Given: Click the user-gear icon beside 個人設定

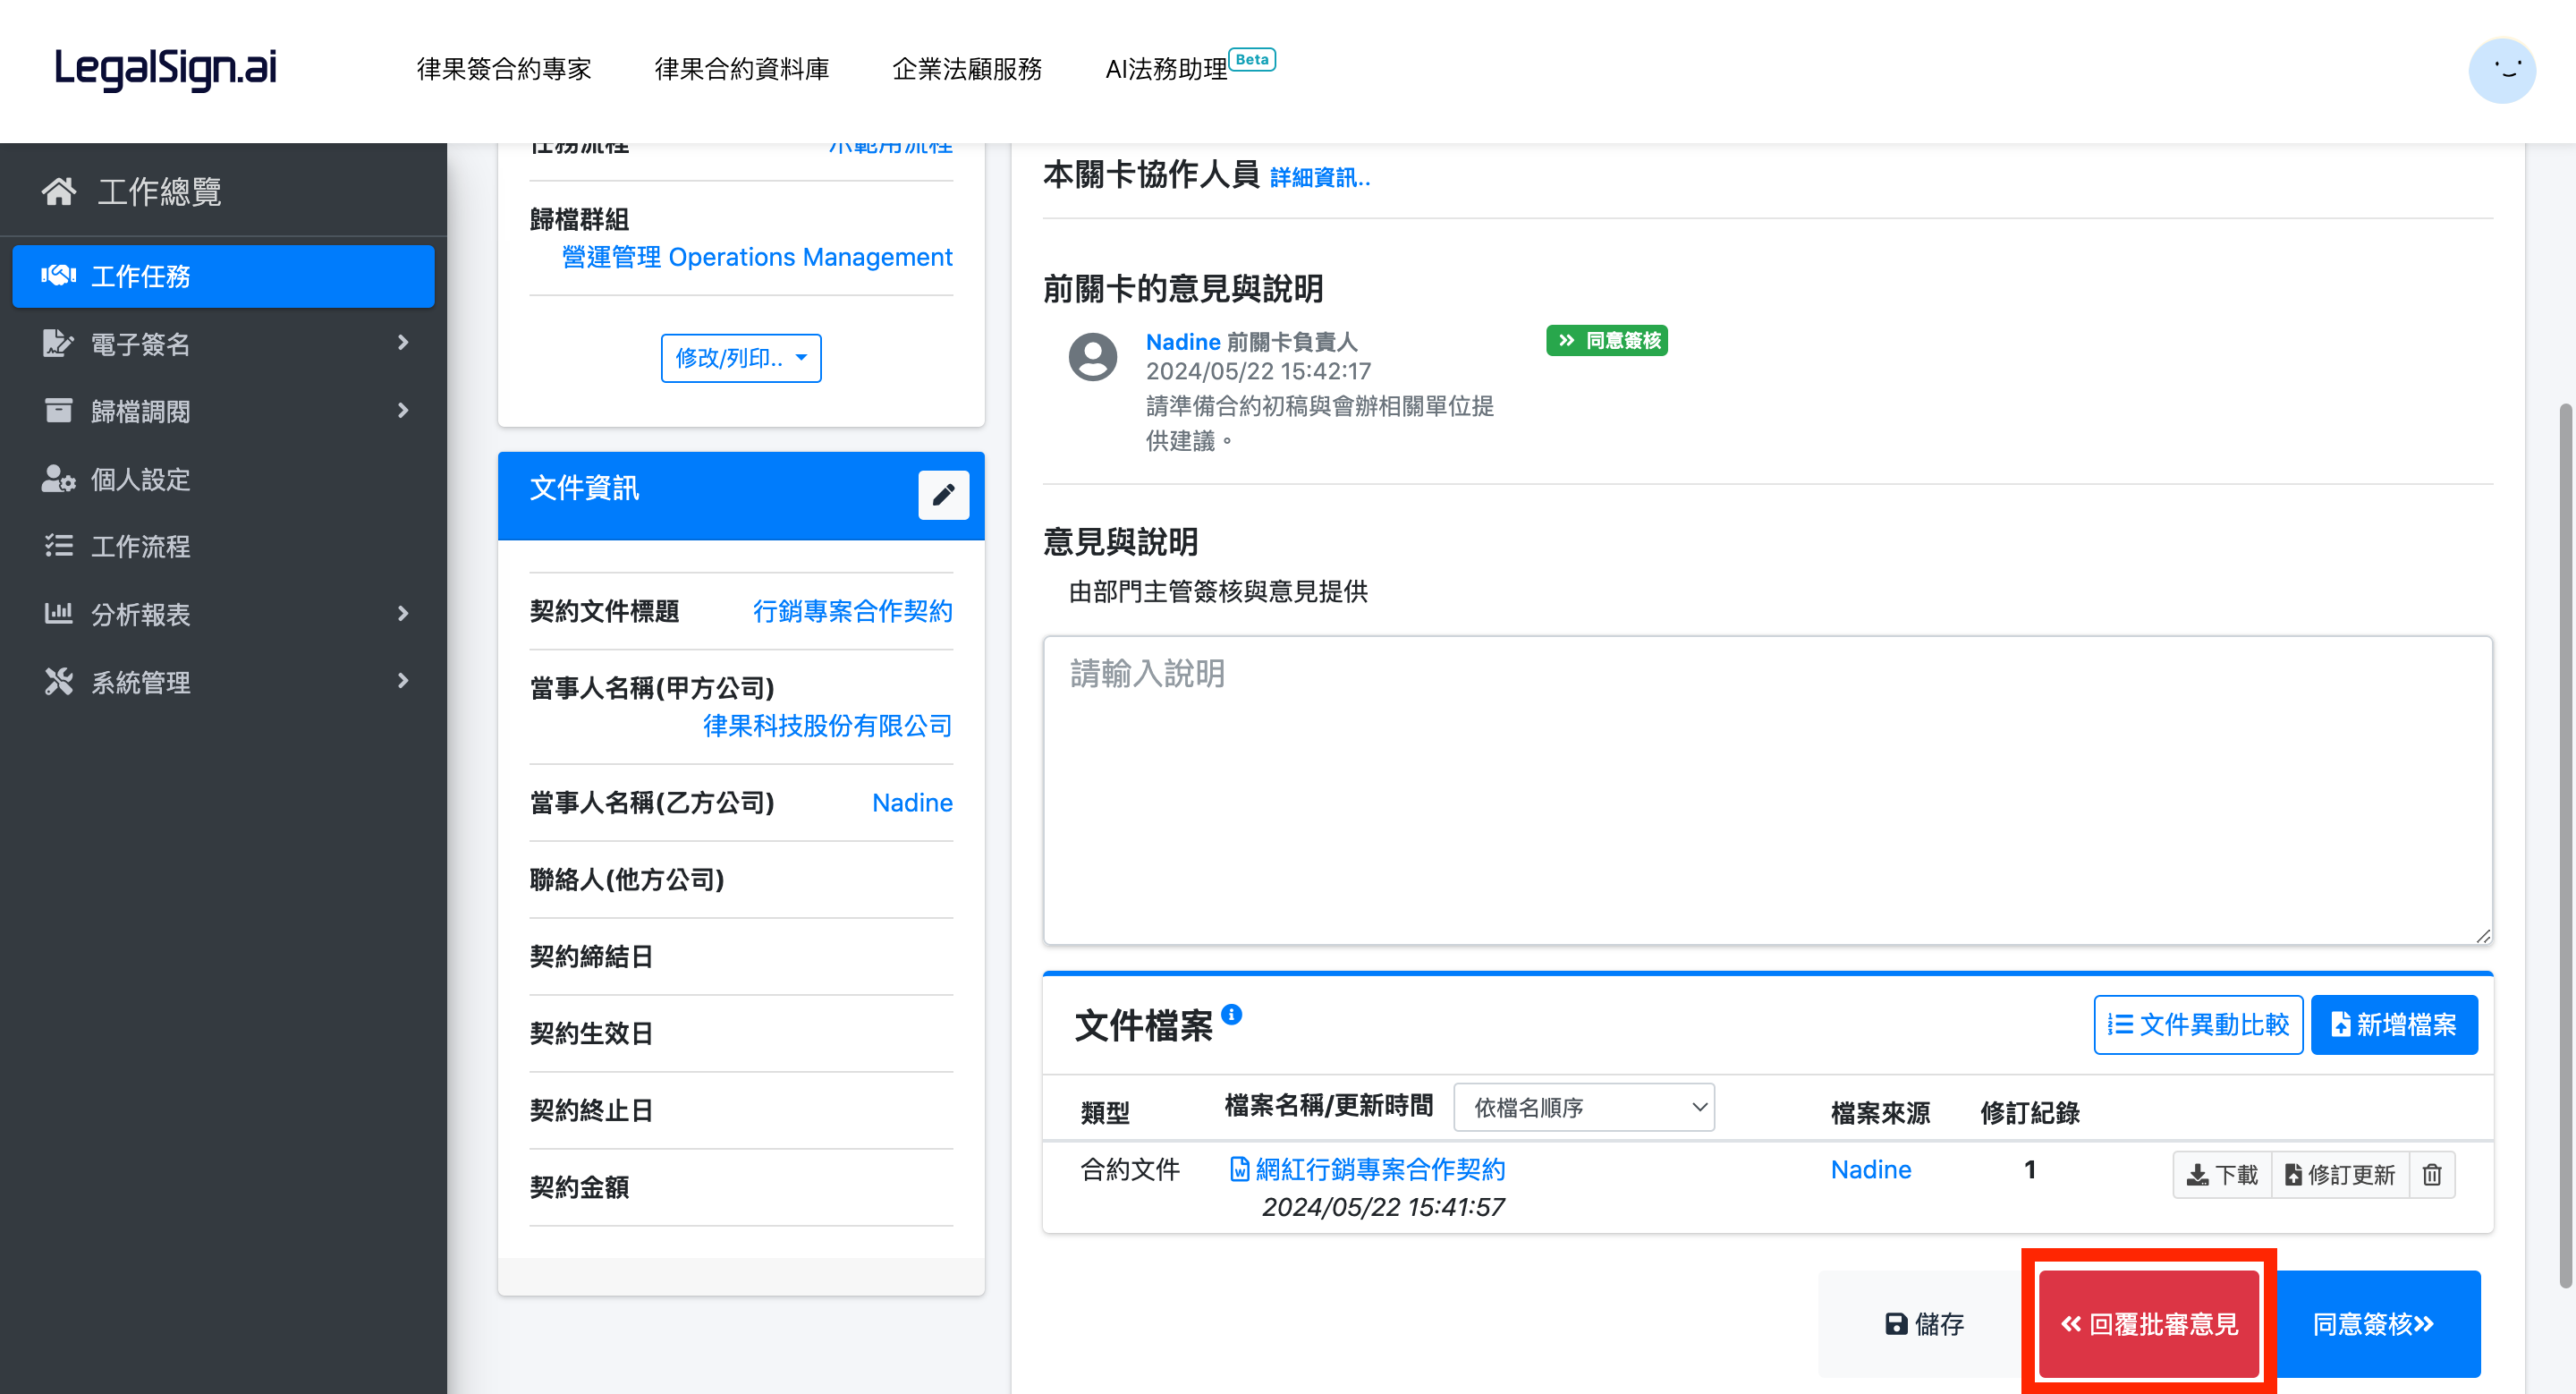Looking at the screenshot, I should pos(58,479).
